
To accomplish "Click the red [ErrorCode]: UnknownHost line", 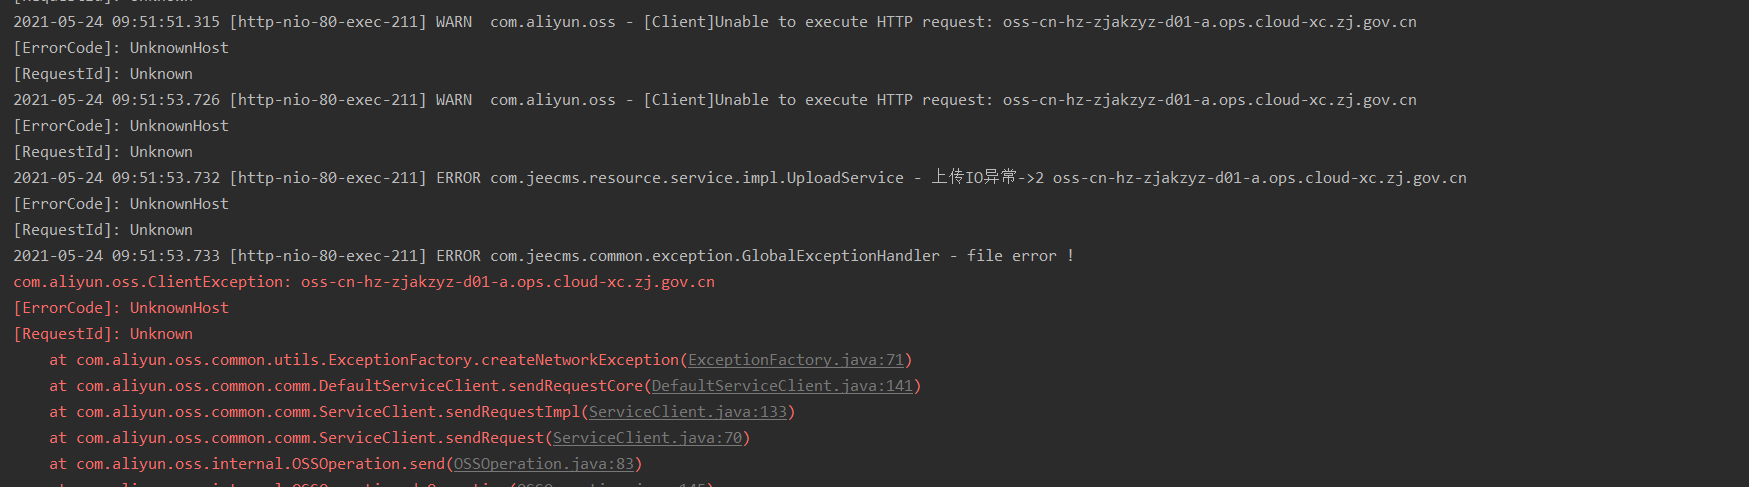I will [121, 308].
